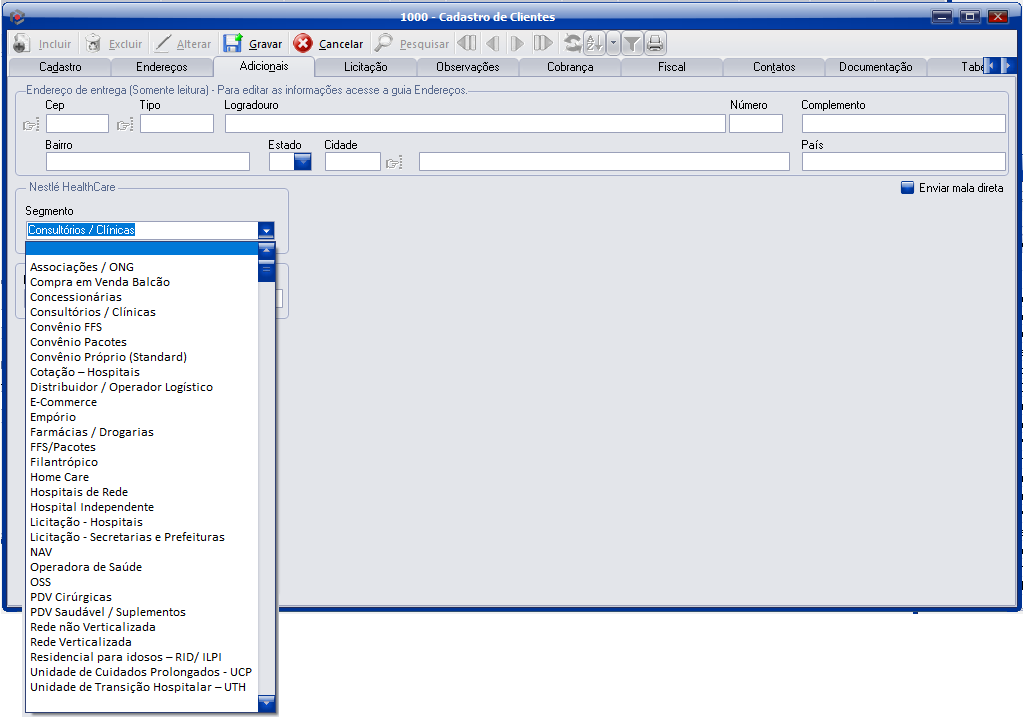
Task: Click the red Cancelar X icon
Action: pyautogui.click(x=303, y=44)
